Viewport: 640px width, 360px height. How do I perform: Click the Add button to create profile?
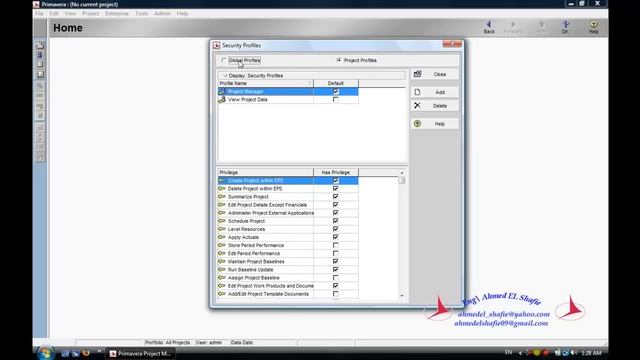[435, 92]
